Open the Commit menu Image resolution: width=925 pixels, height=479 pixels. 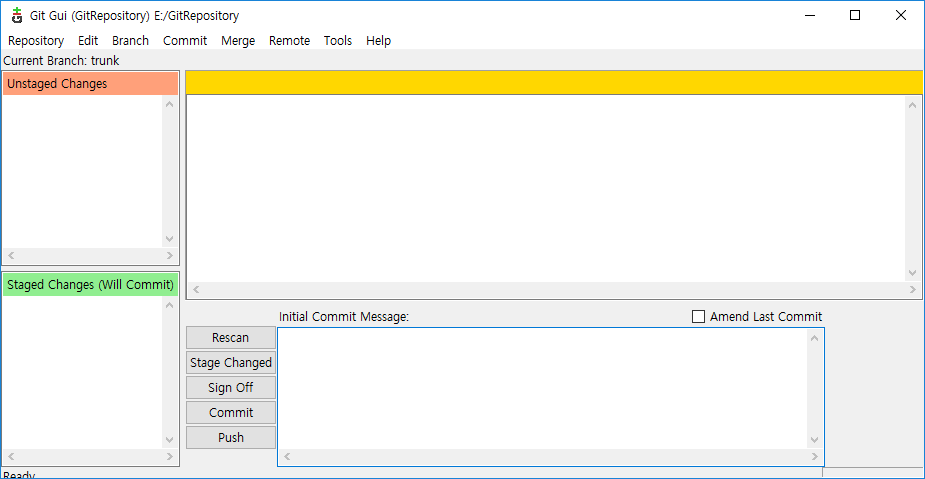(185, 41)
